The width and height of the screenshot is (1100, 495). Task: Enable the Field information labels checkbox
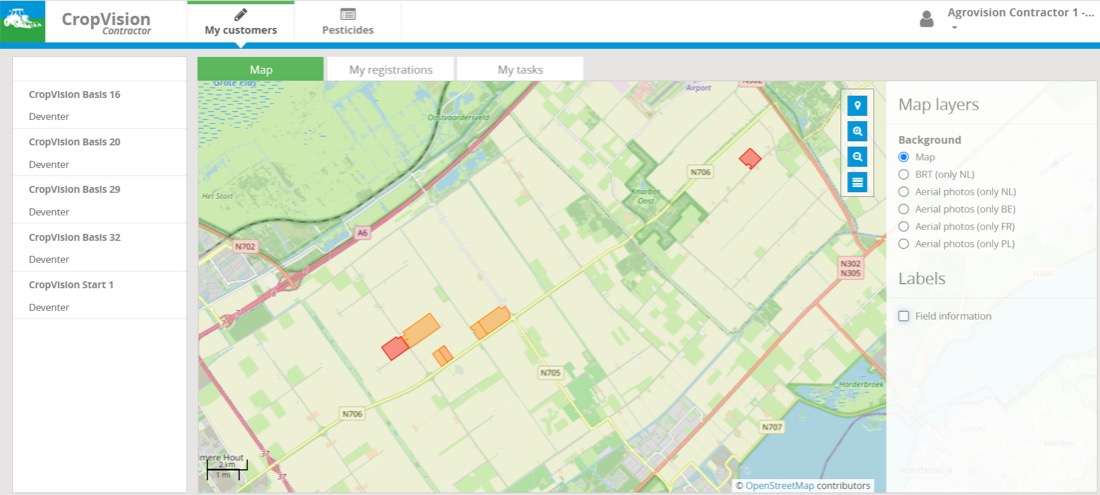[904, 316]
